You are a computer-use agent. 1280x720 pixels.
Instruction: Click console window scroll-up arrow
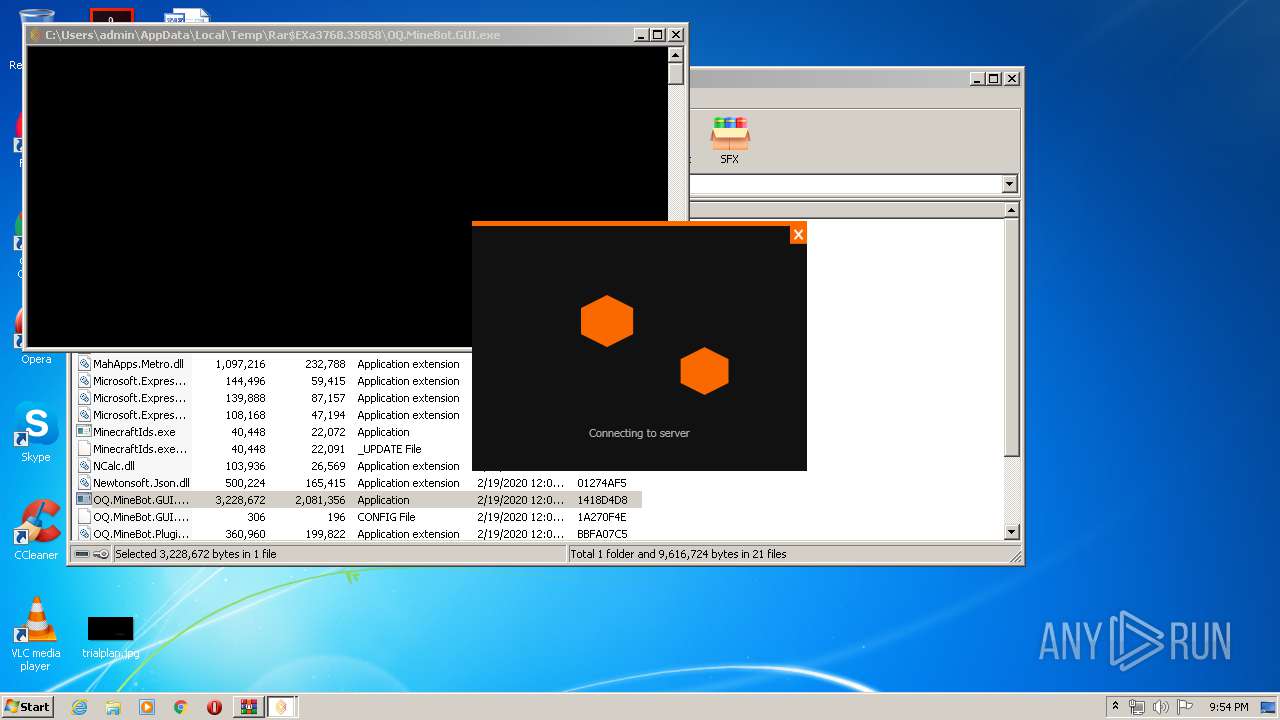[x=676, y=55]
